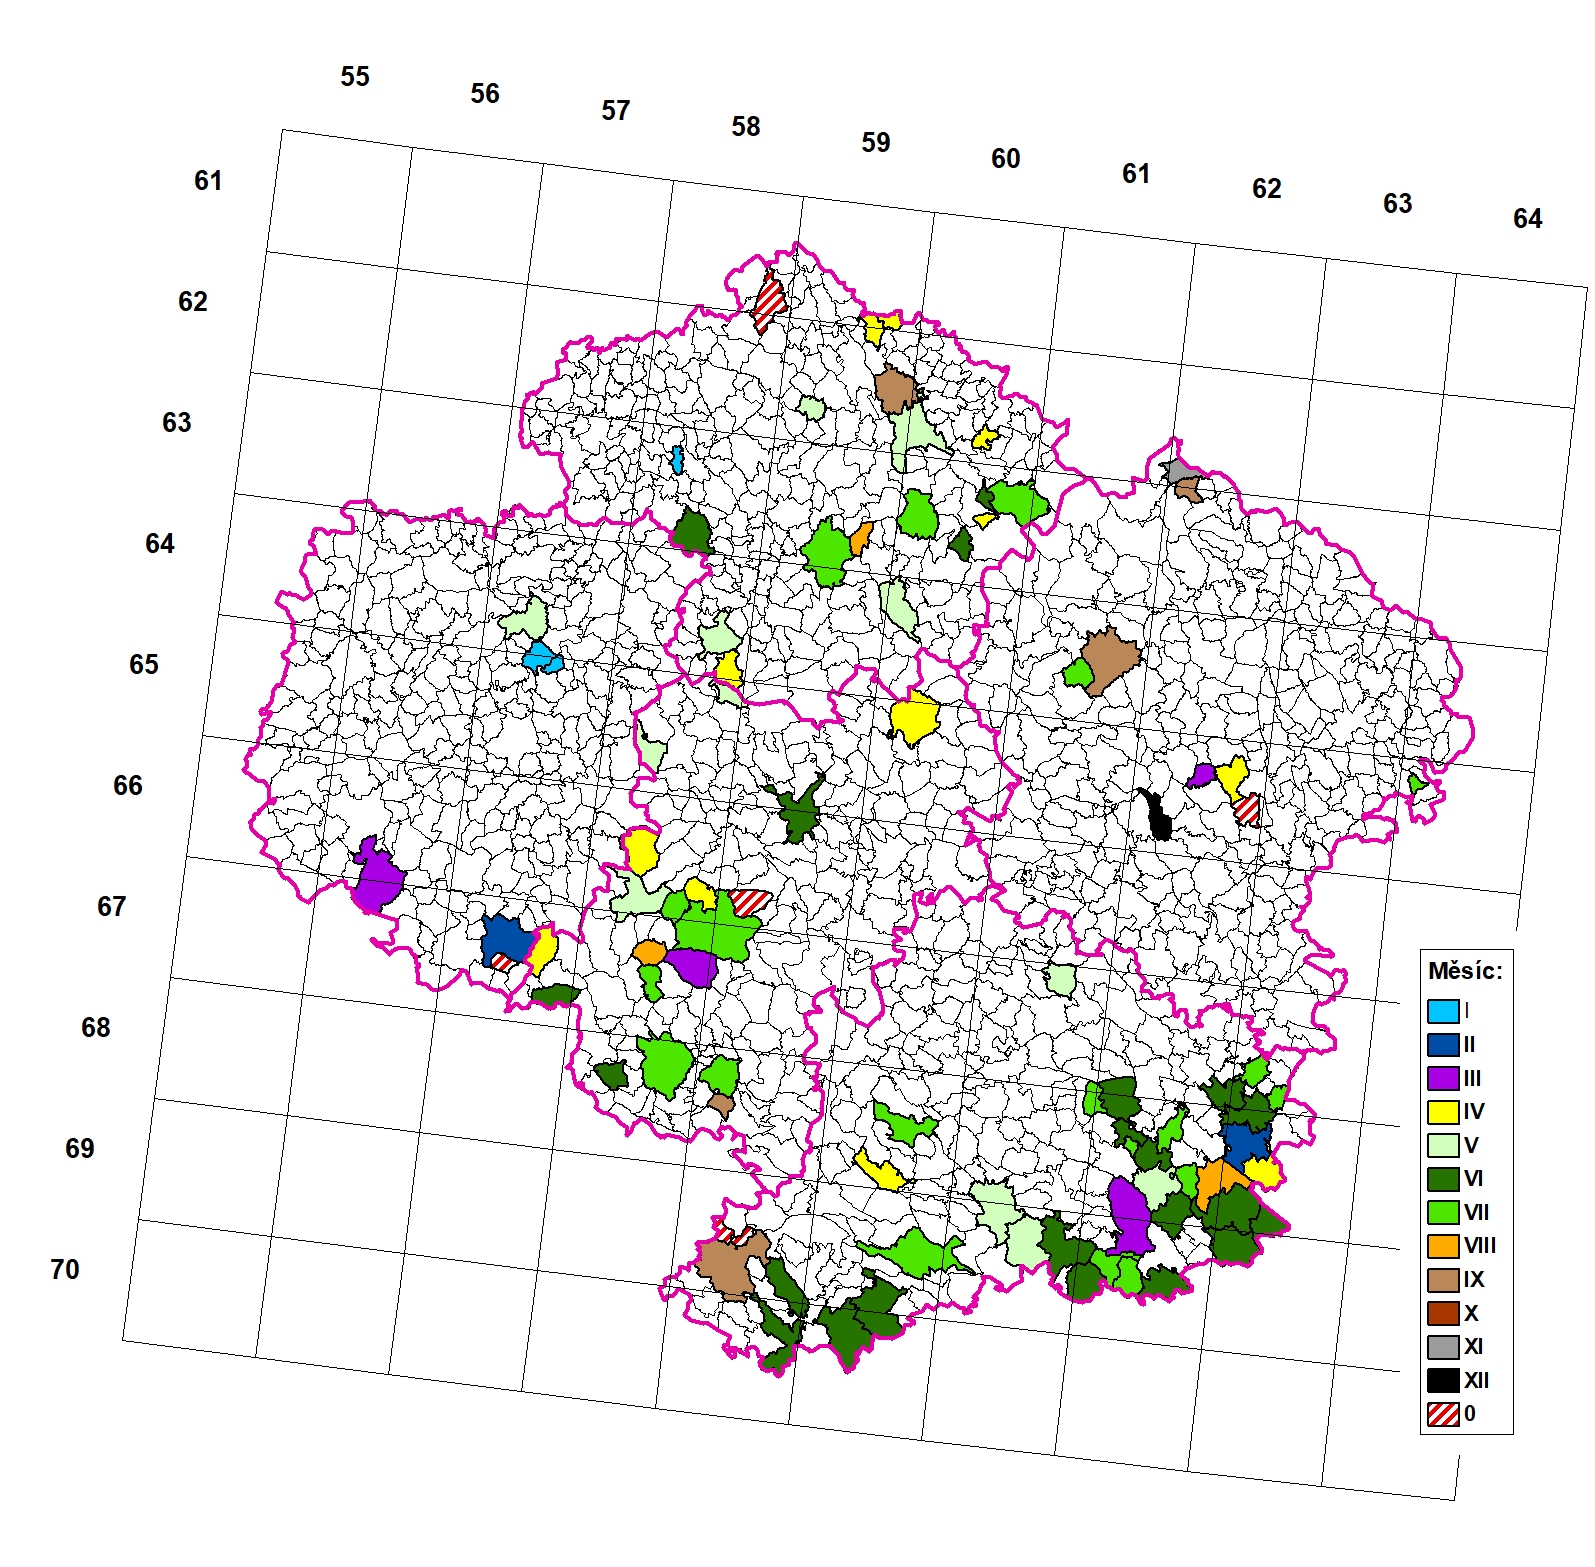Click grid column label 55
The width and height of the screenshot is (1595, 1567).
tap(355, 77)
